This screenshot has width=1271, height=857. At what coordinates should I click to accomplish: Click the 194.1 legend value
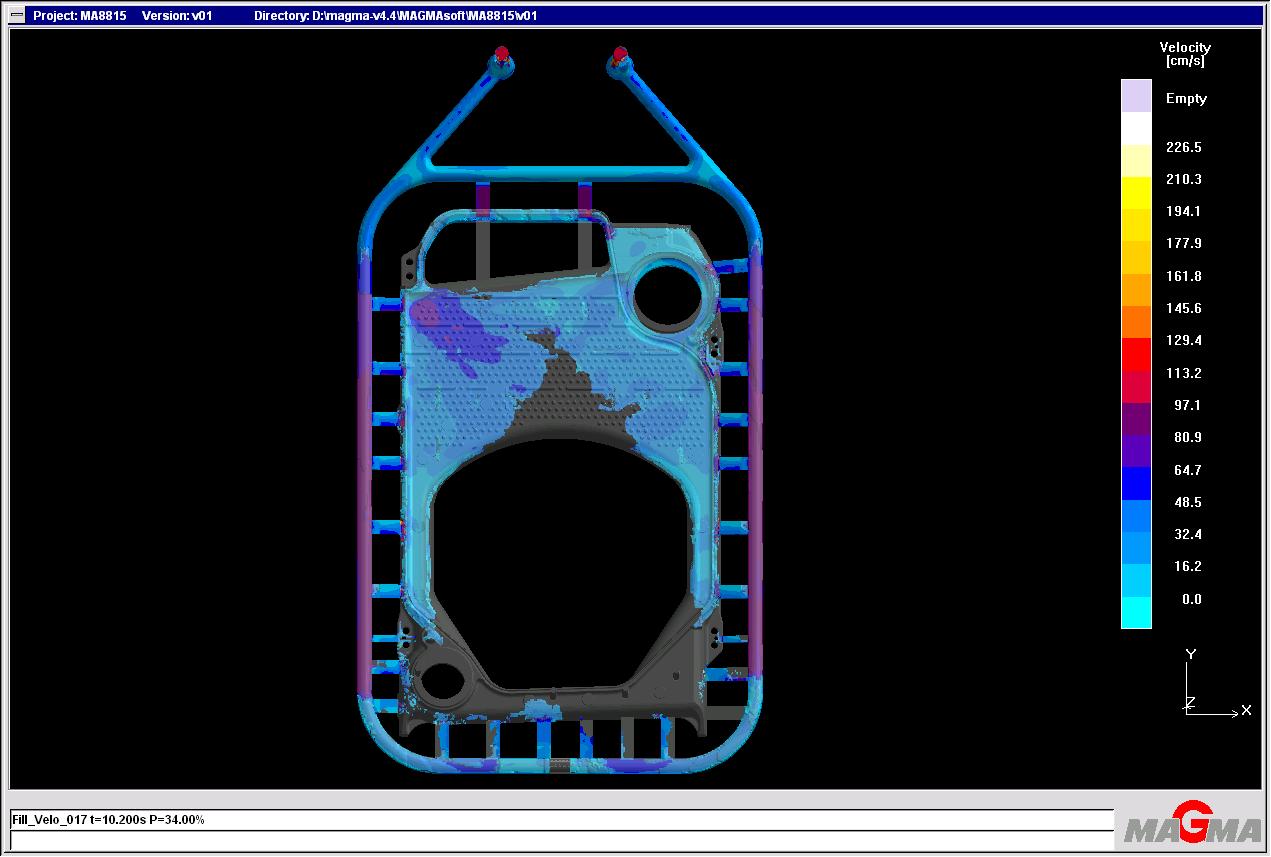1184,211
